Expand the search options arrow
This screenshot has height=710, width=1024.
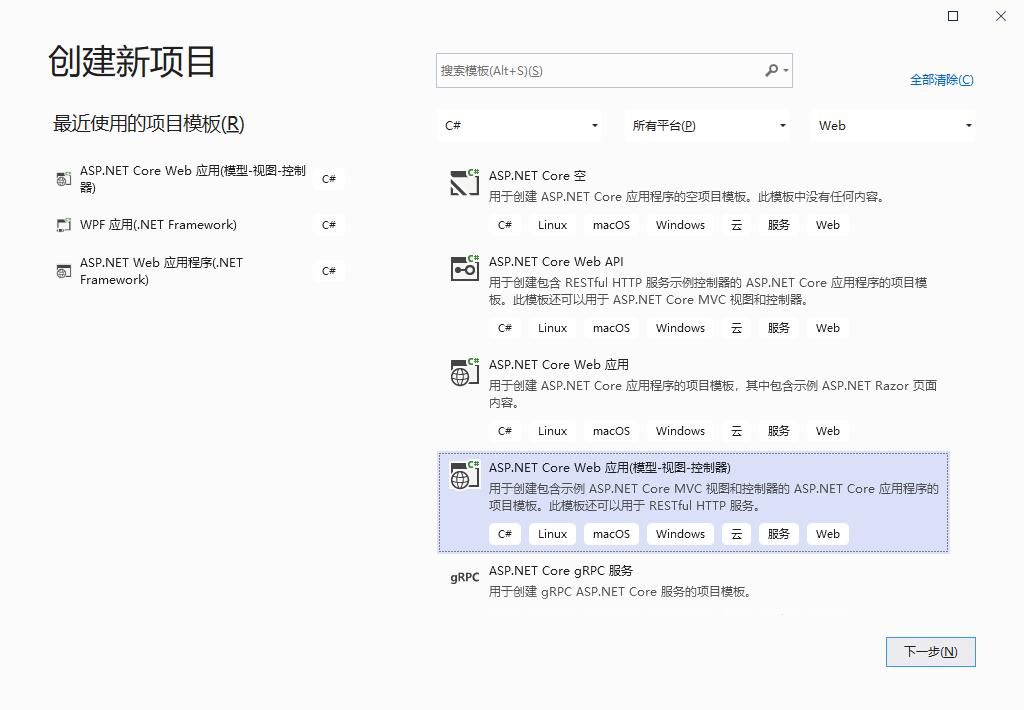point(786,71)
